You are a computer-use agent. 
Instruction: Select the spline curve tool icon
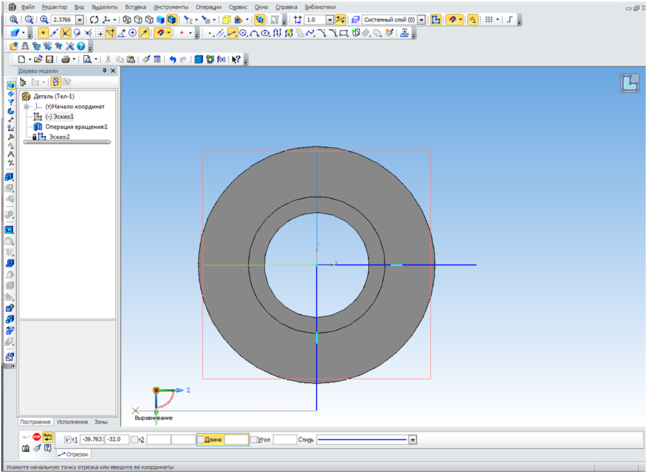pyautogui.click(x=310, y=33)
